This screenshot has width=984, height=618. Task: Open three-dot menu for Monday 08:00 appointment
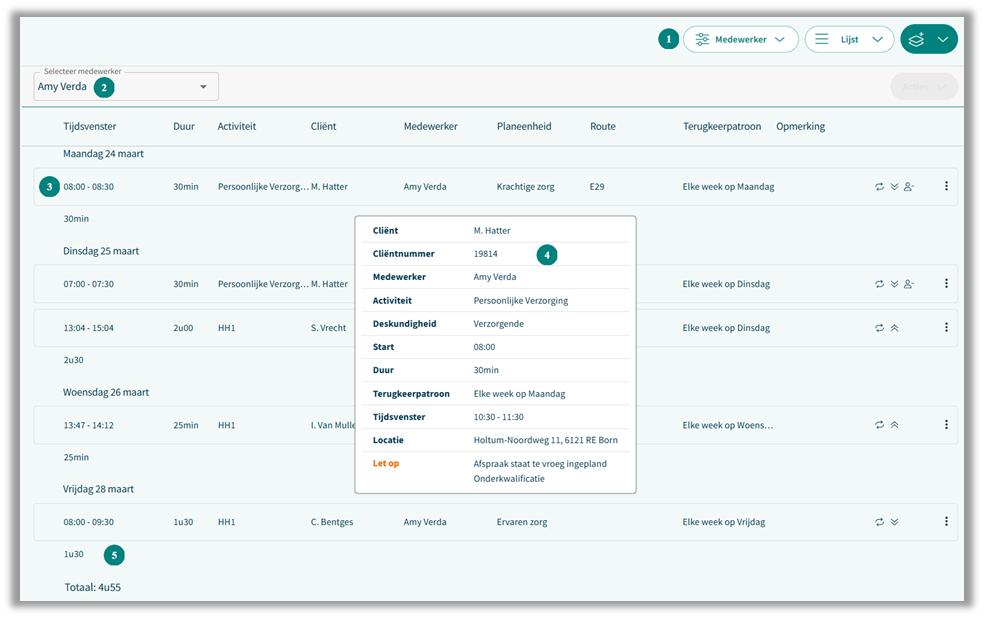(946, 186)
